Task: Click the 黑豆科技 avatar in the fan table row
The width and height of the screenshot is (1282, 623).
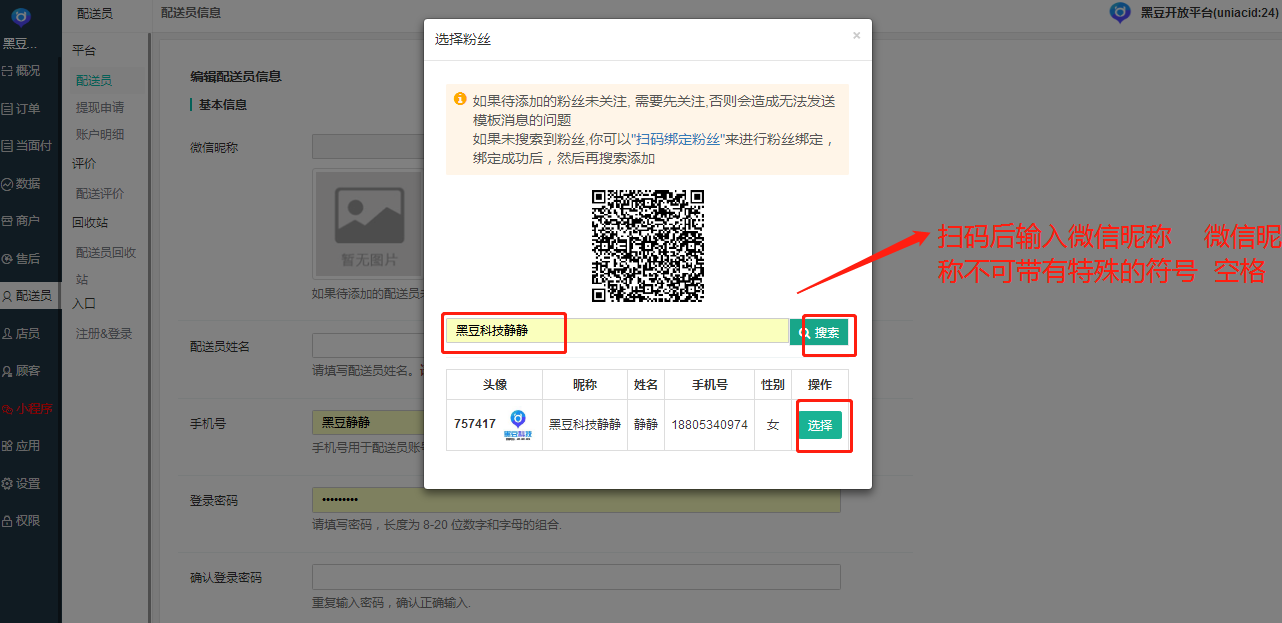Action: pyautogui.click(x=518, y=424)
